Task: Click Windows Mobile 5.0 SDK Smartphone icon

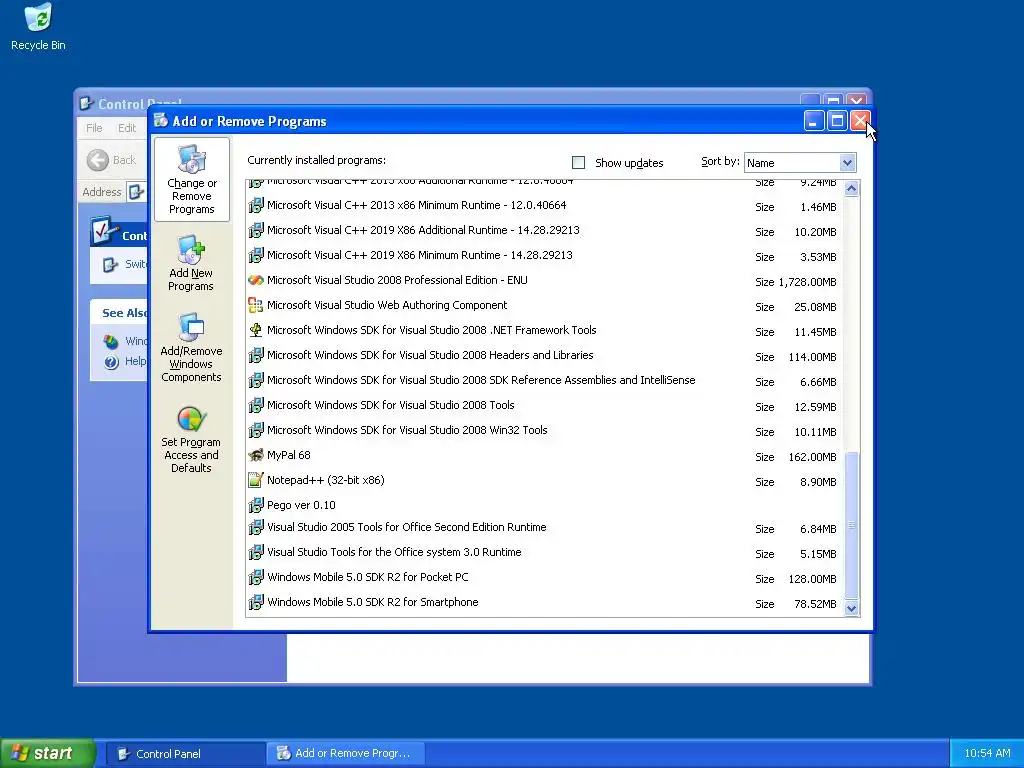Action: (256, 602)
